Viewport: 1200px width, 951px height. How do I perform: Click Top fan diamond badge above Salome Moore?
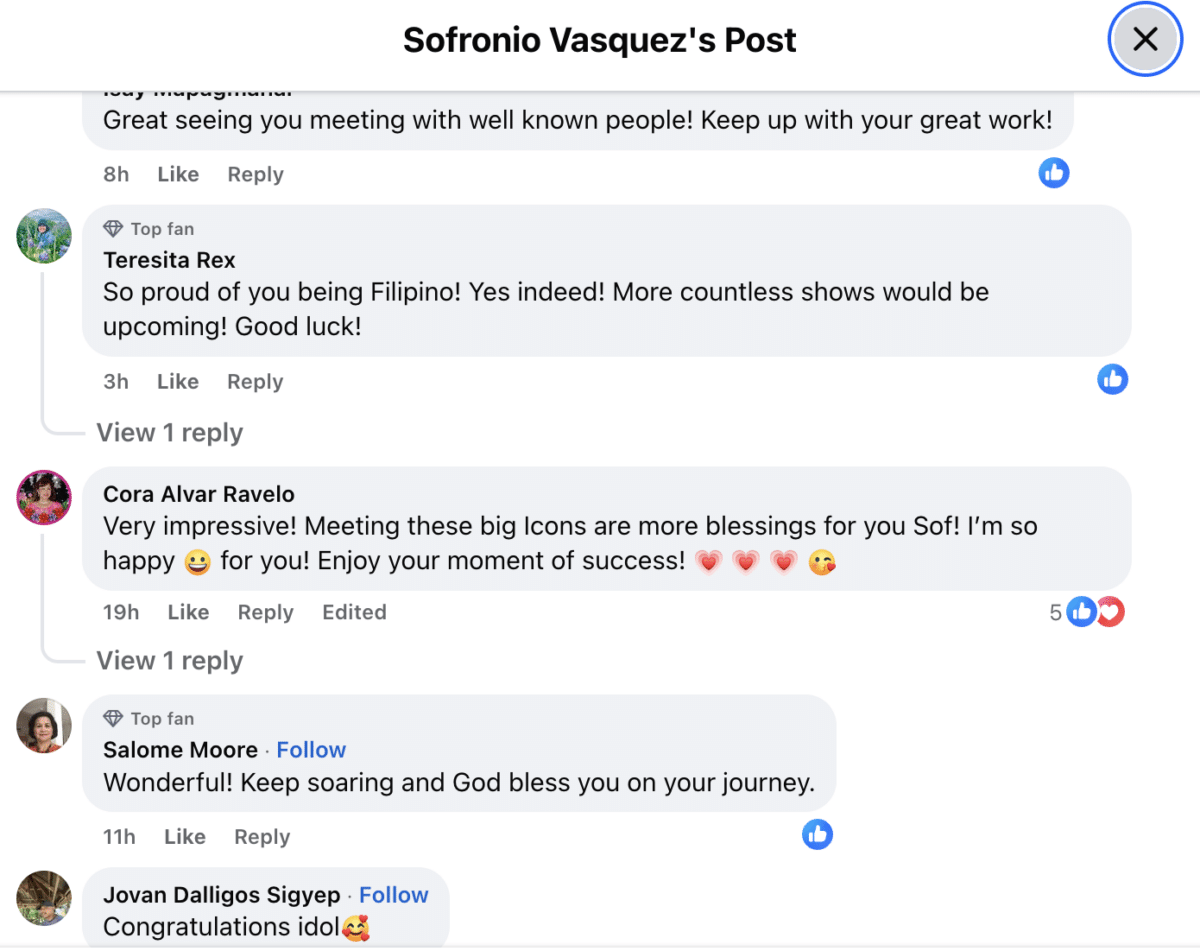[x=113, y=719]
